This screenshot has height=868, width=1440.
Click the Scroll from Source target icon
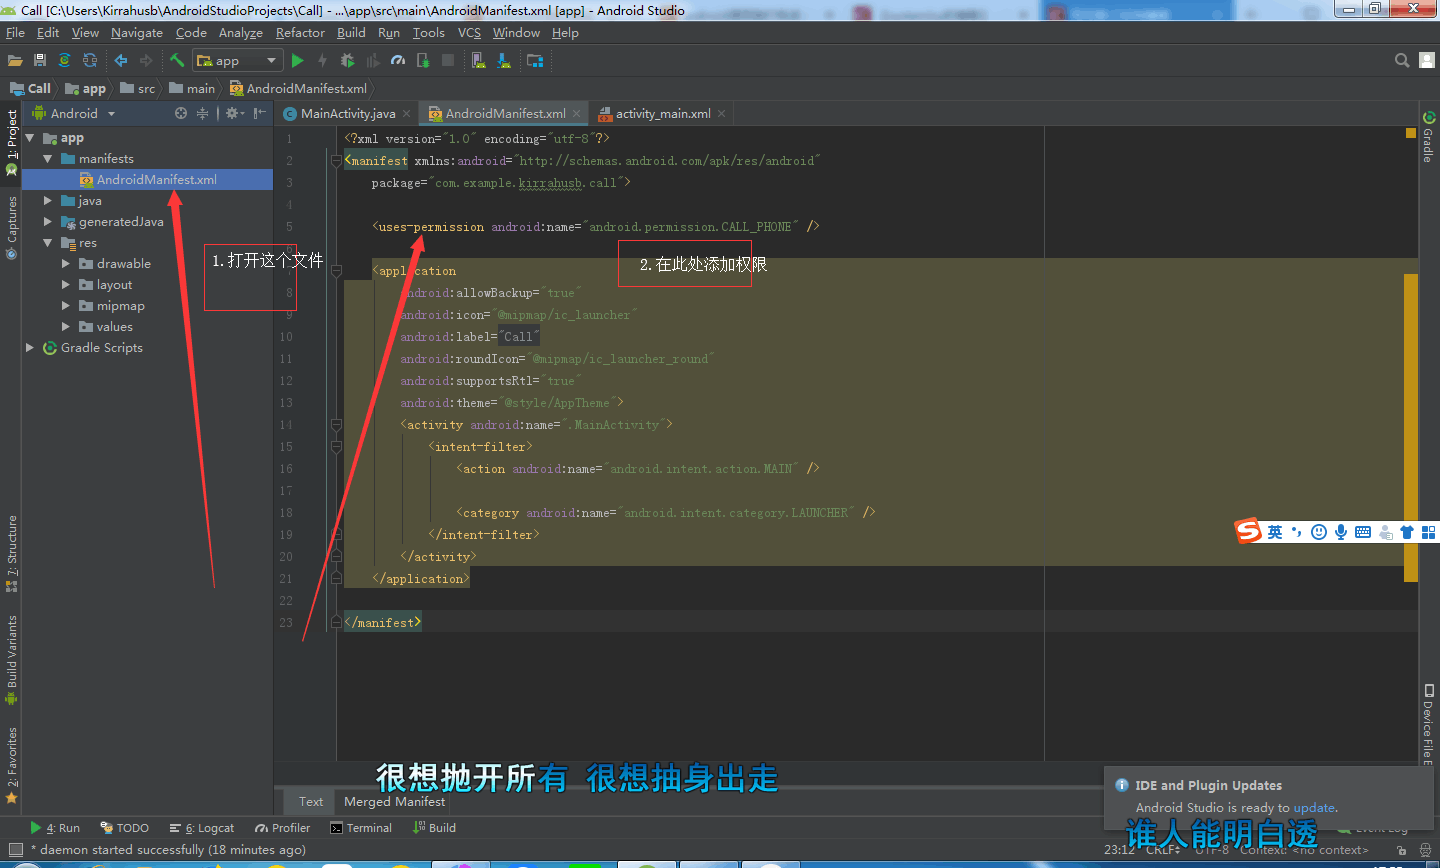(181, 113)
